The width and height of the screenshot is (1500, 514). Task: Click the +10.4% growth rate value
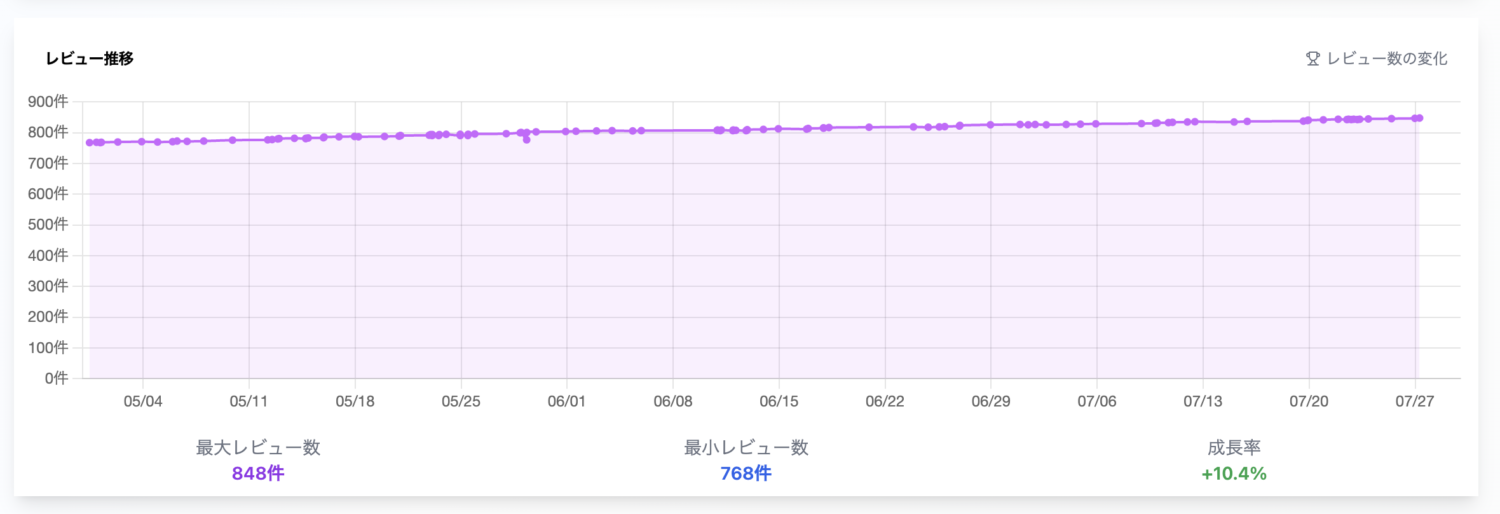(x=1234, y=474)
